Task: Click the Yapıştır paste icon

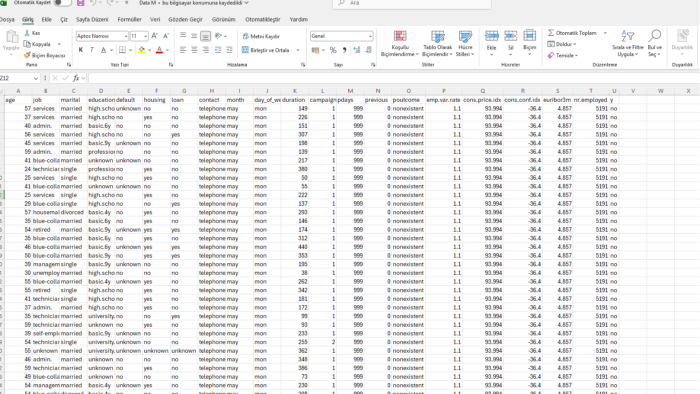Action: (11, 38)
